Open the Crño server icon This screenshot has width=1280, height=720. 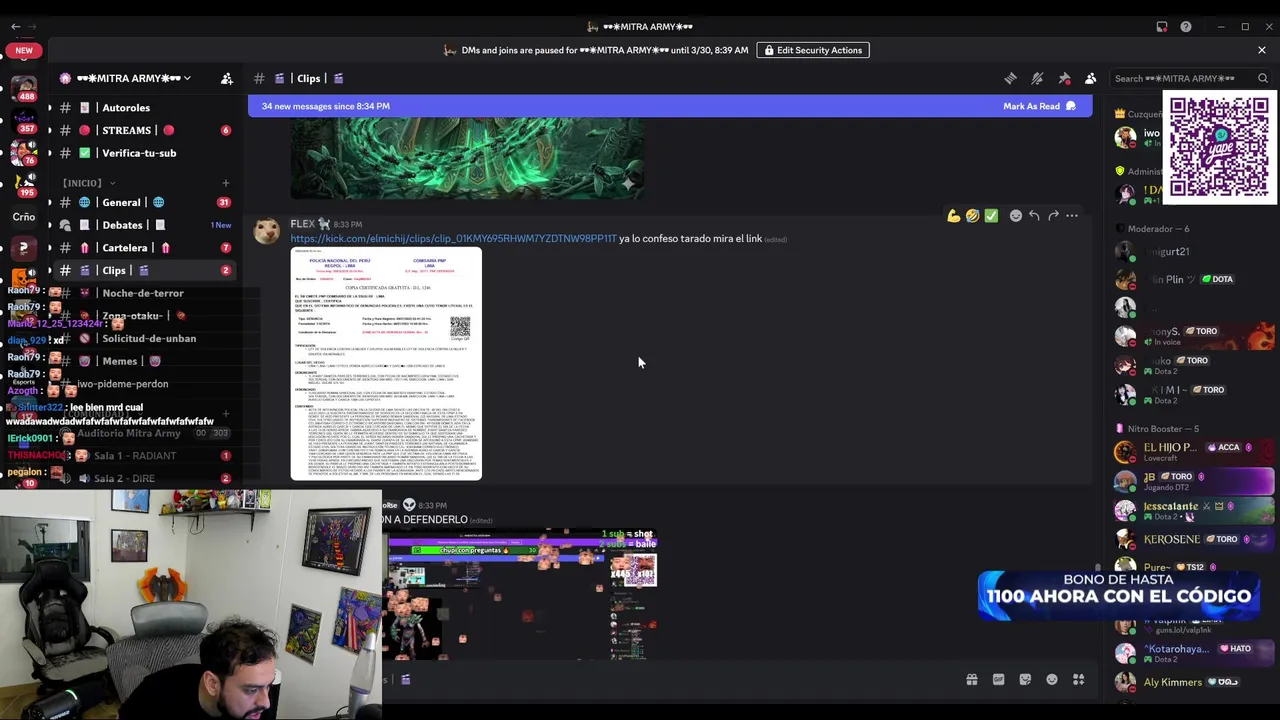(x=24, y=217)
